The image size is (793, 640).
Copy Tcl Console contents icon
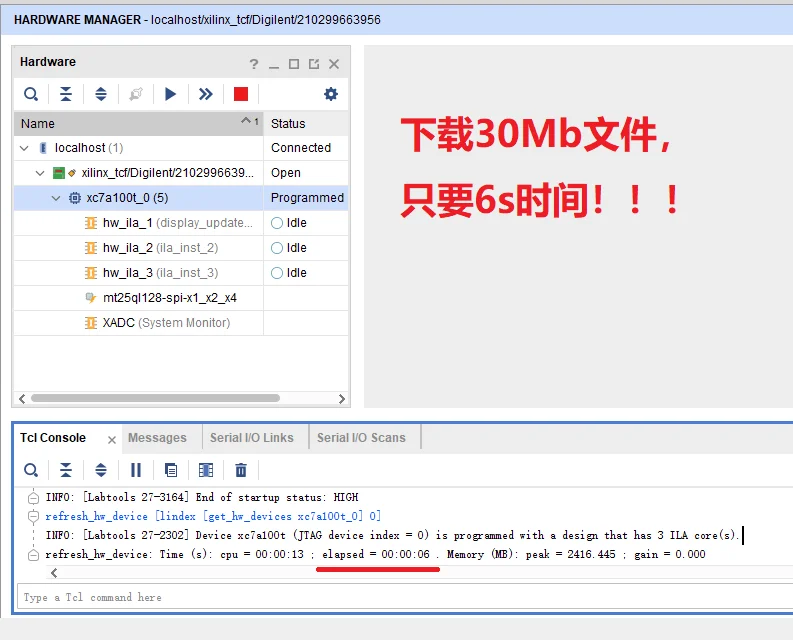pos(171,471)
